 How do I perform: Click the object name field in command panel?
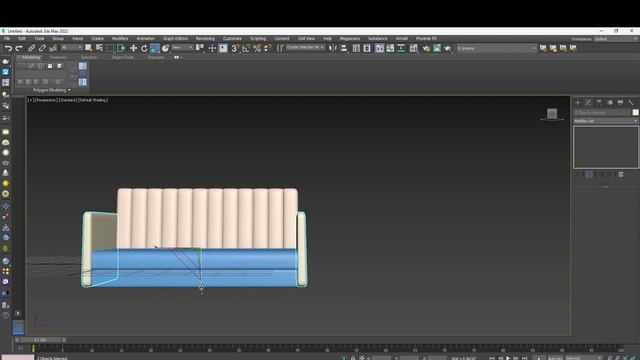point(602,112)
